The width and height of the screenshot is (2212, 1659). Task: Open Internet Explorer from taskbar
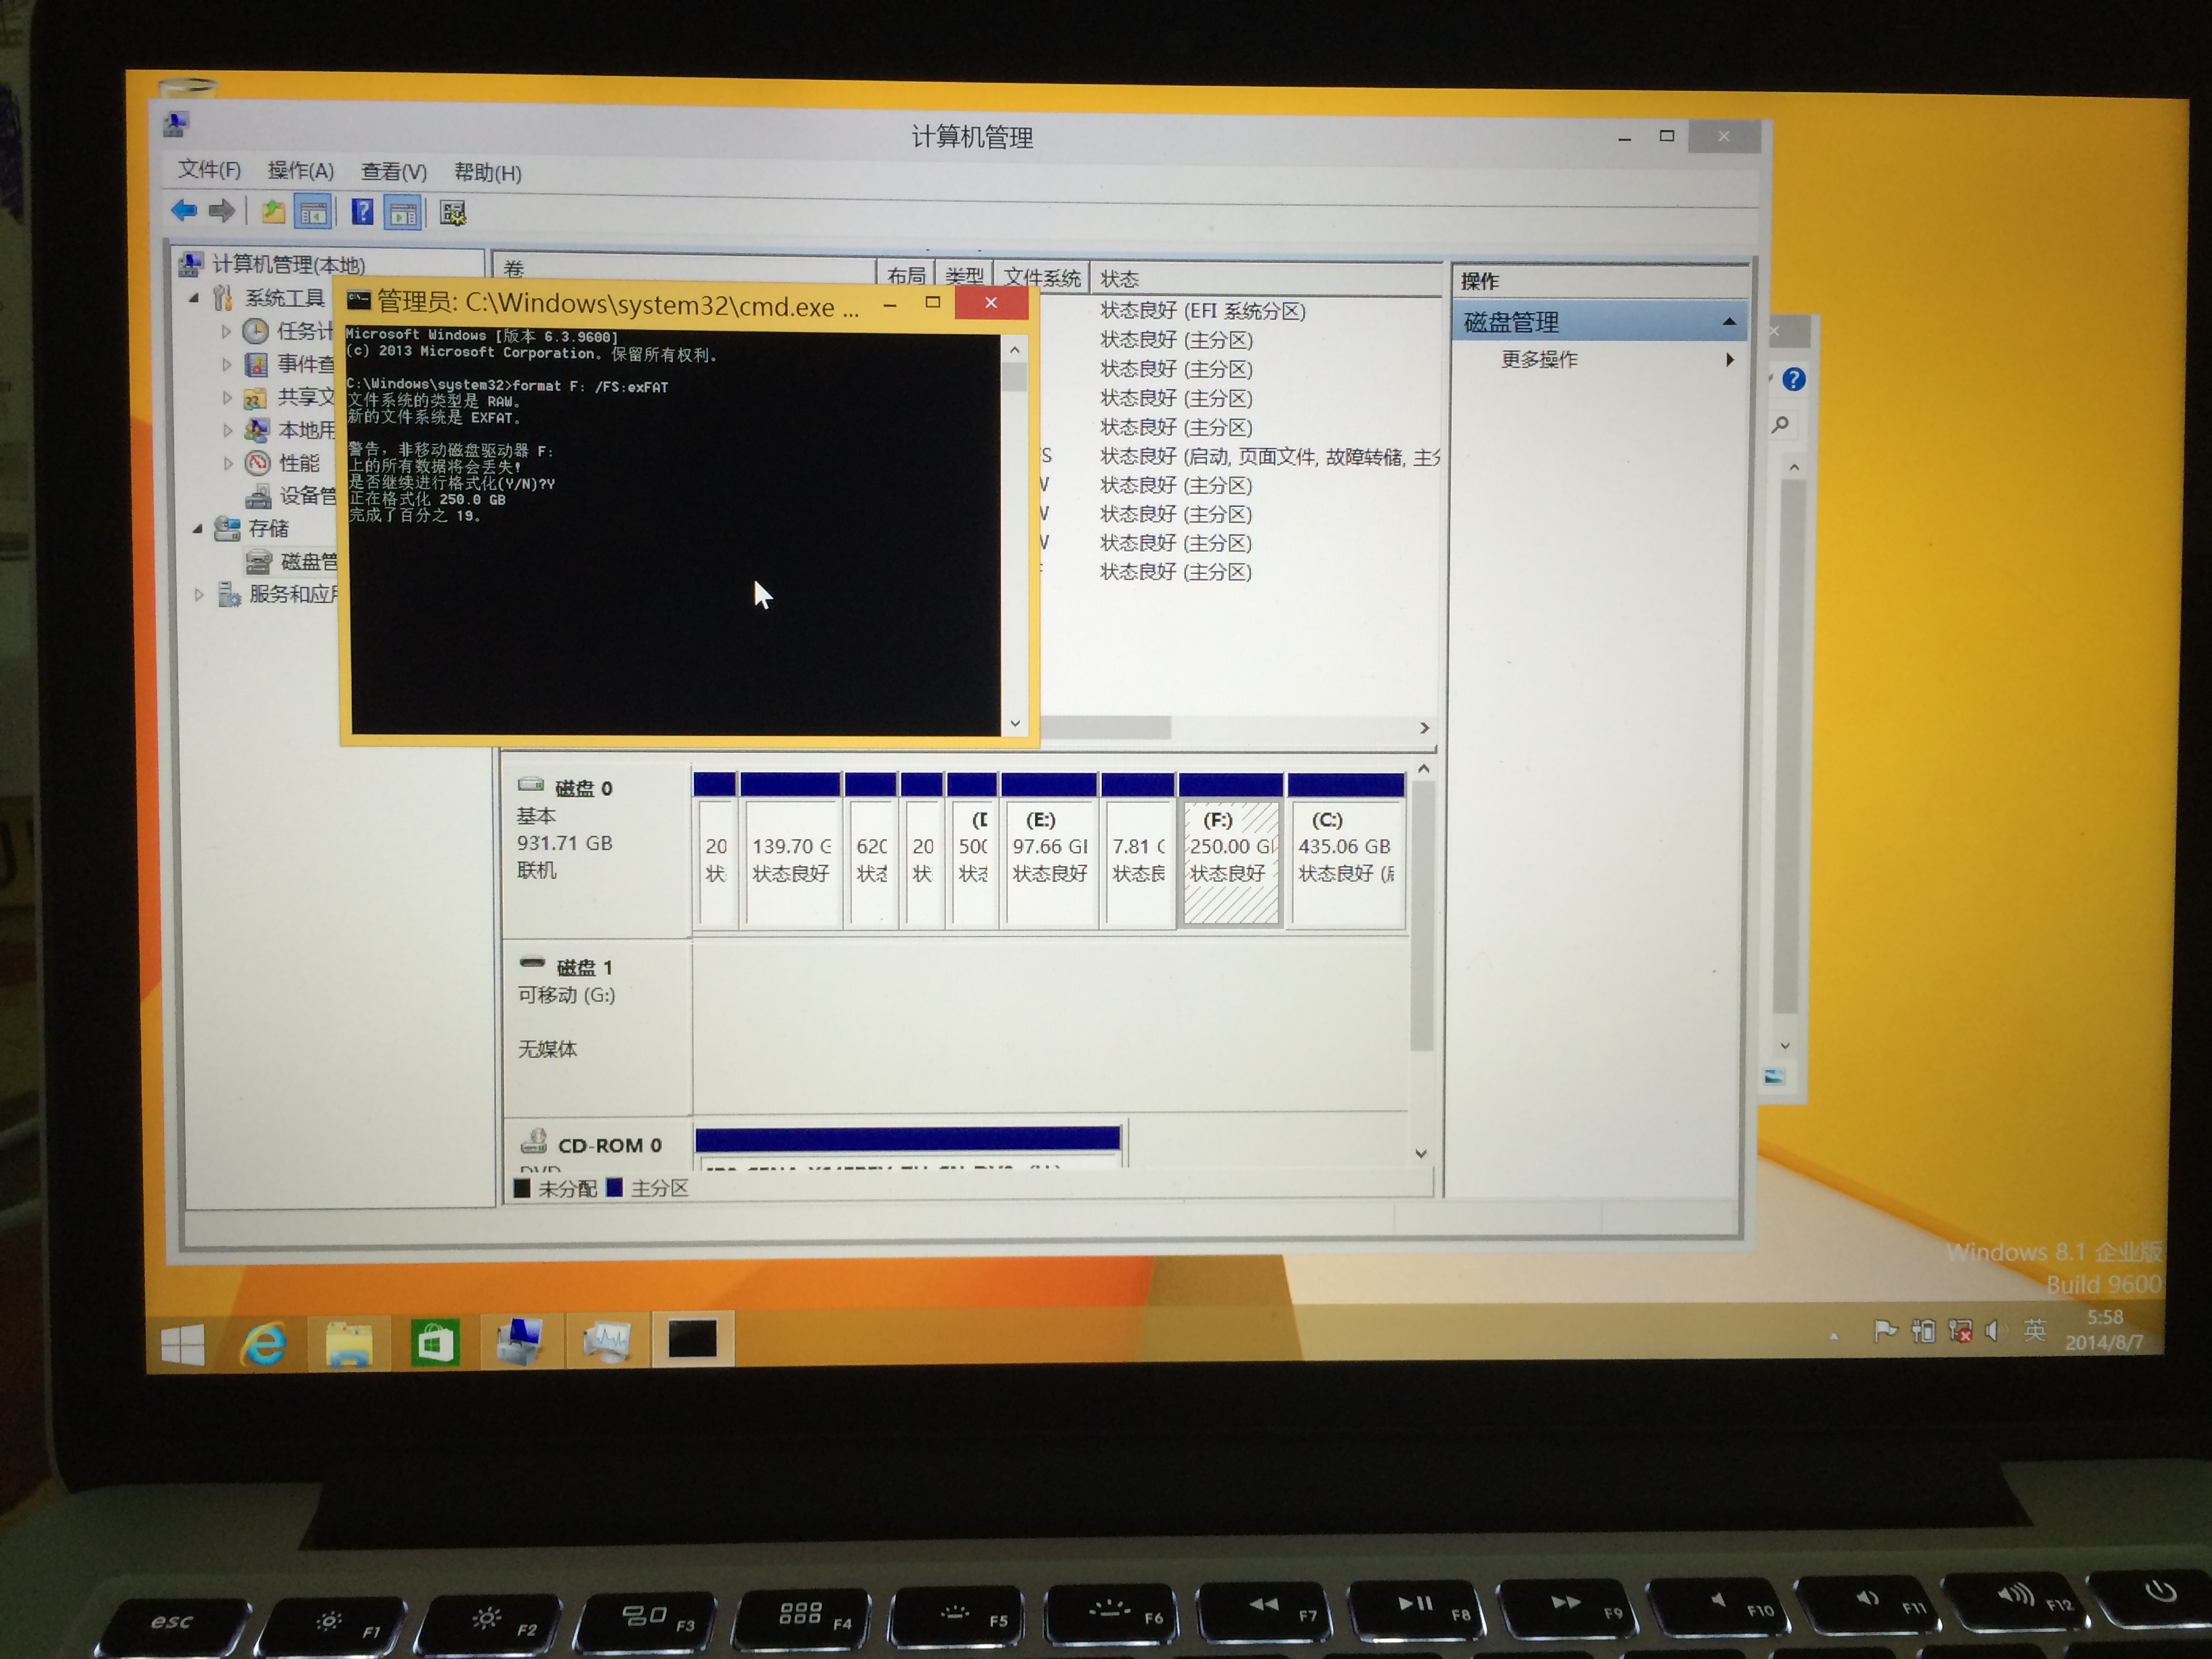[x=264, y=1344]
